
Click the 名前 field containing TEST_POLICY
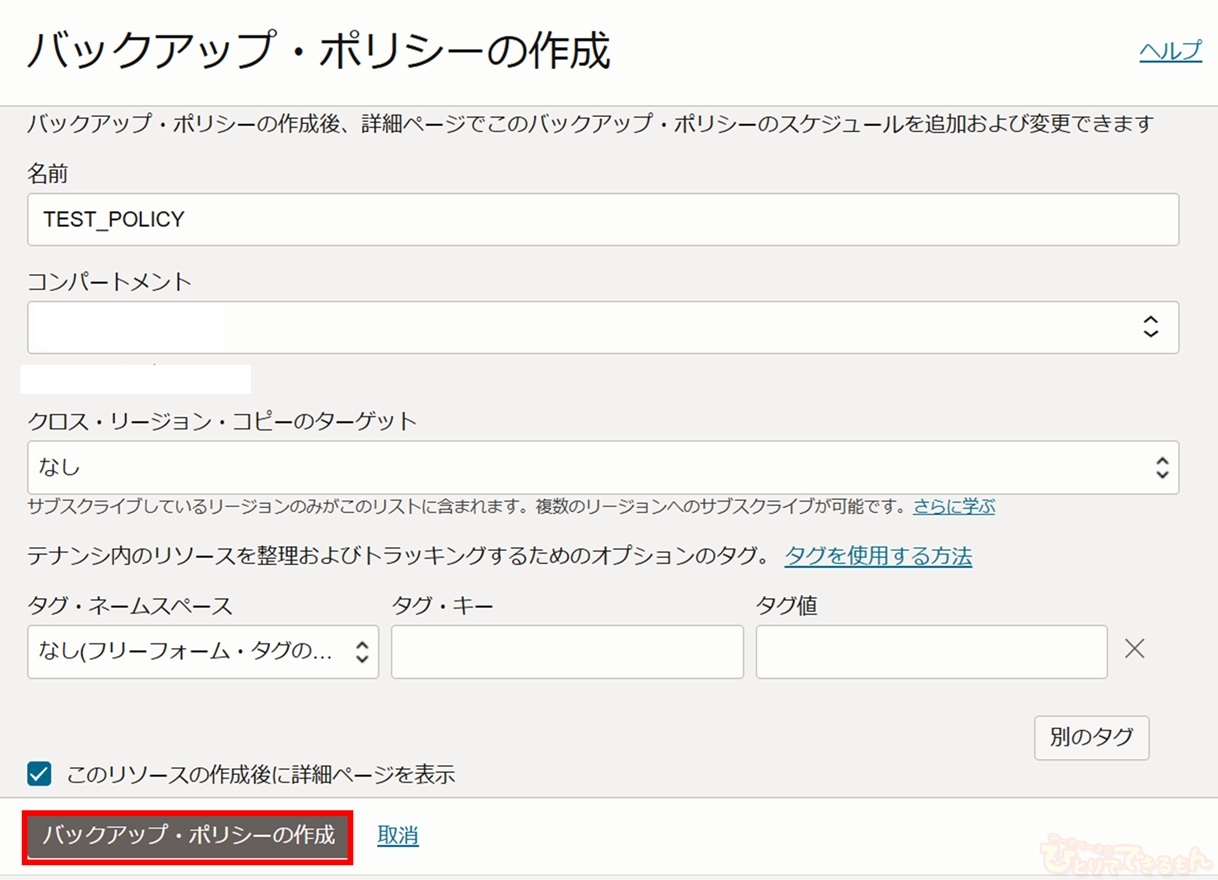[603, 219]
